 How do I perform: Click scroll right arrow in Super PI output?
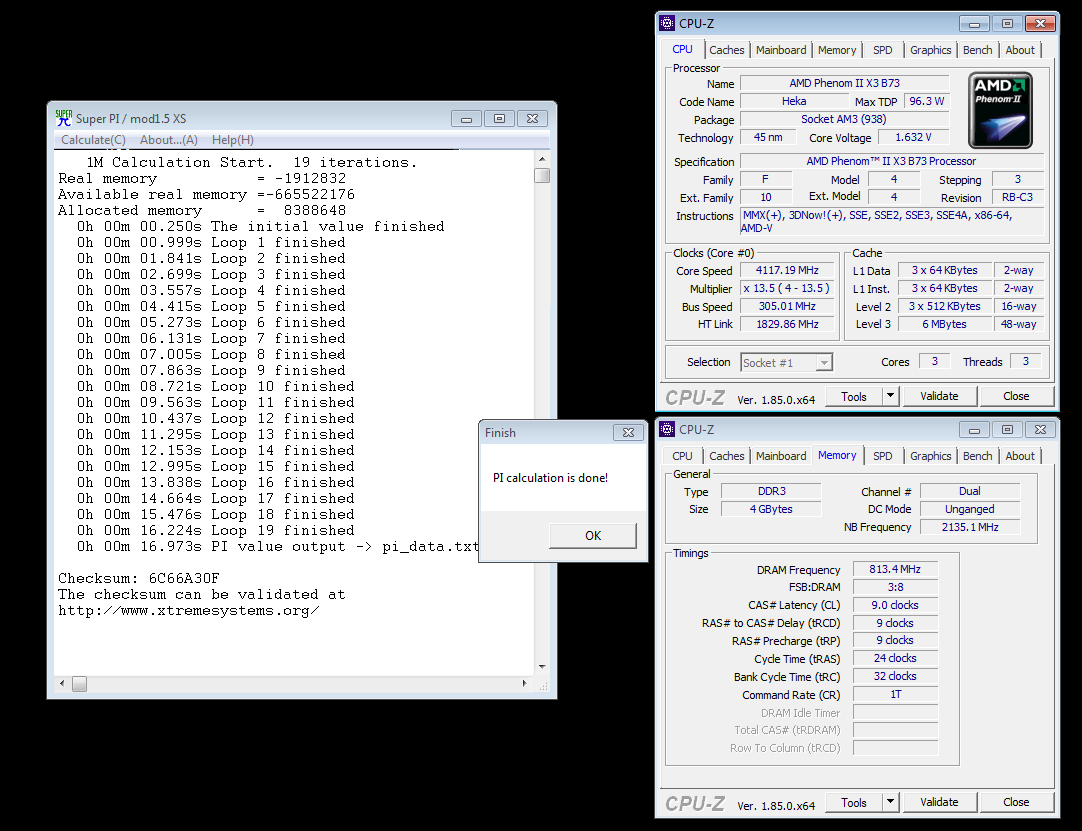[524, 684]
